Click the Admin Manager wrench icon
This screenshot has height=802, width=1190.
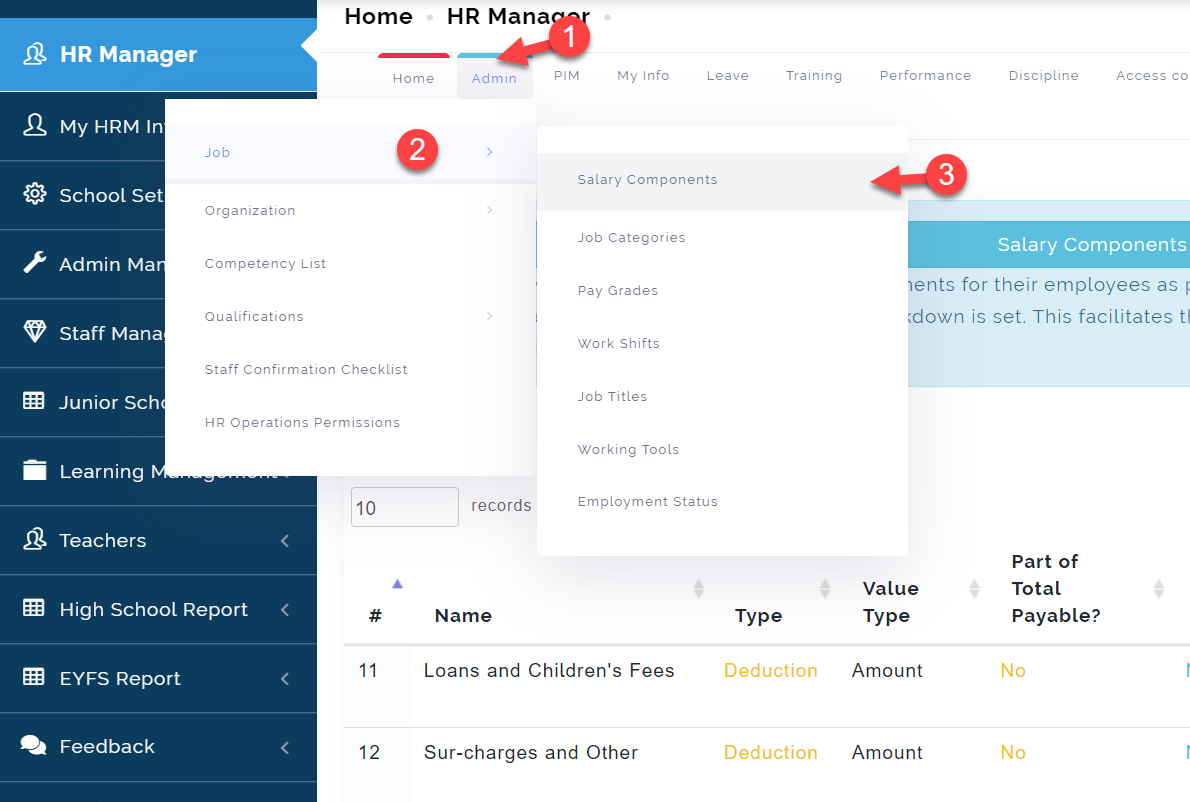[x=35, y=263]
